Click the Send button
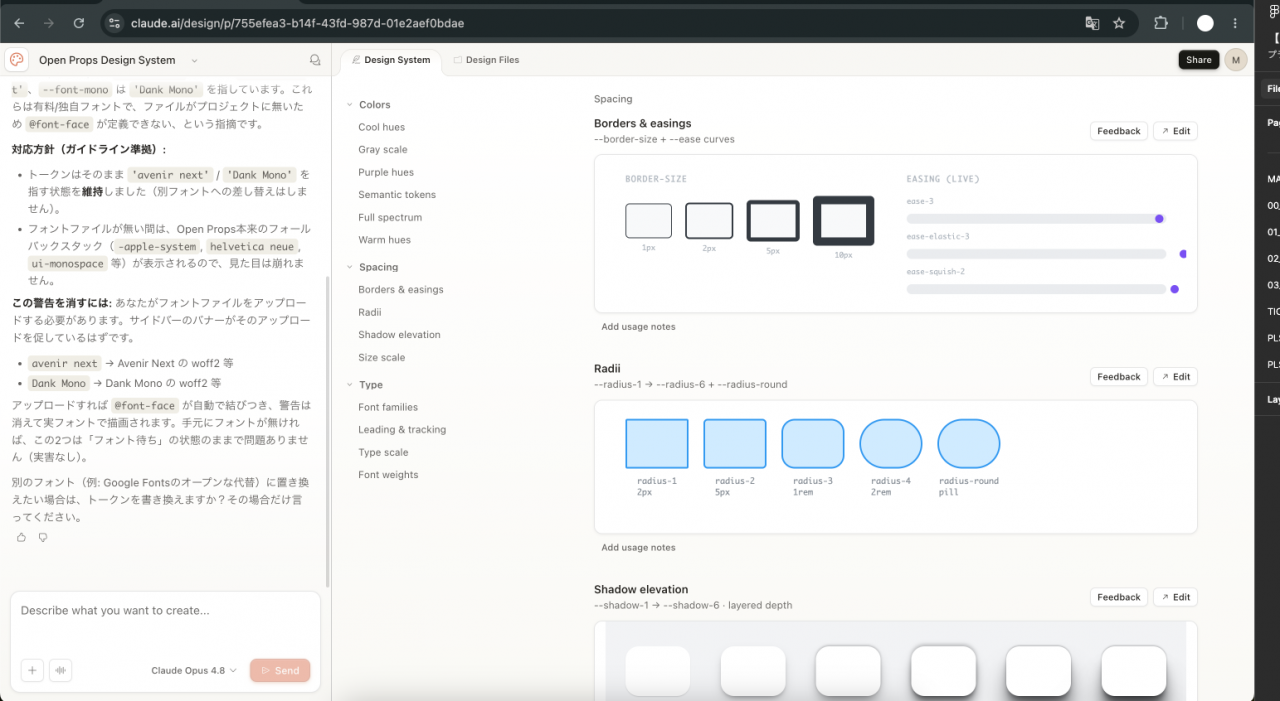Viewport: 1280px width, 701px height. coord(280,670)
